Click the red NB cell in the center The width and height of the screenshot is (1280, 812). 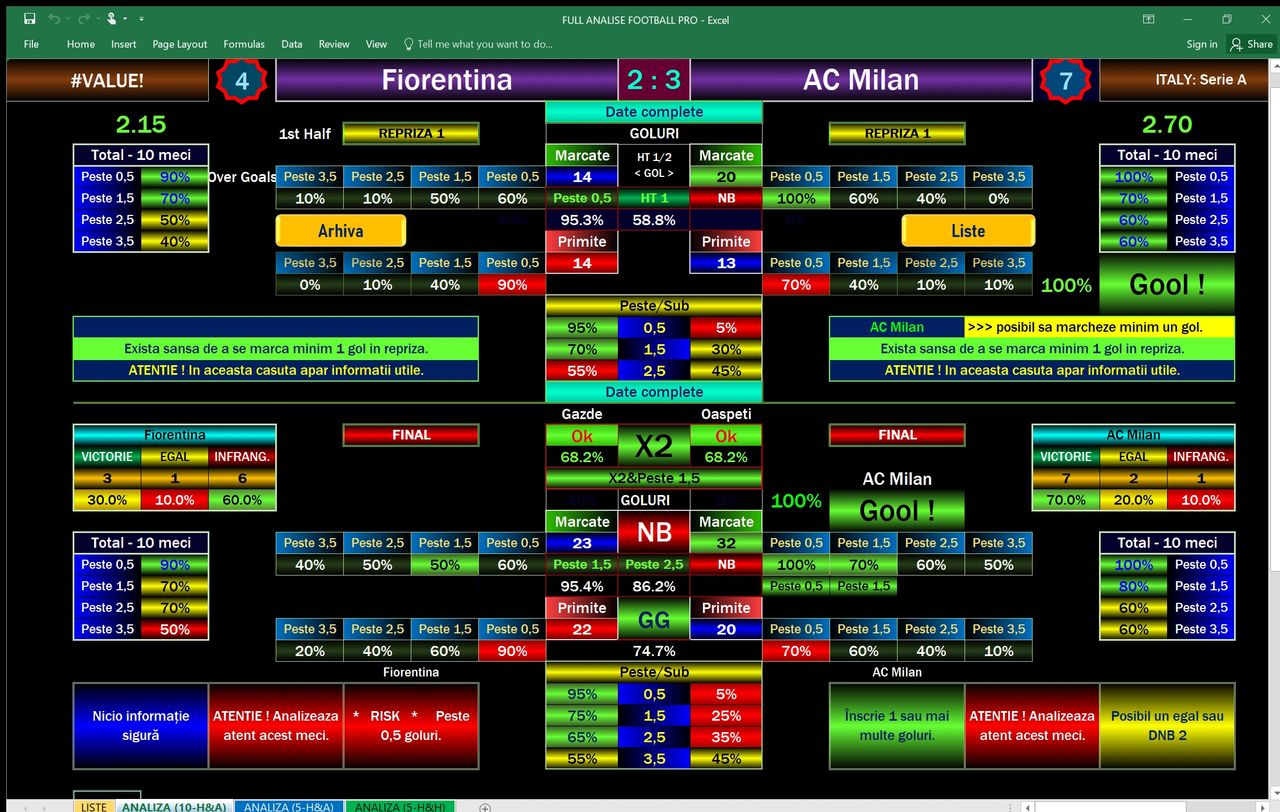tap(654, 532)
